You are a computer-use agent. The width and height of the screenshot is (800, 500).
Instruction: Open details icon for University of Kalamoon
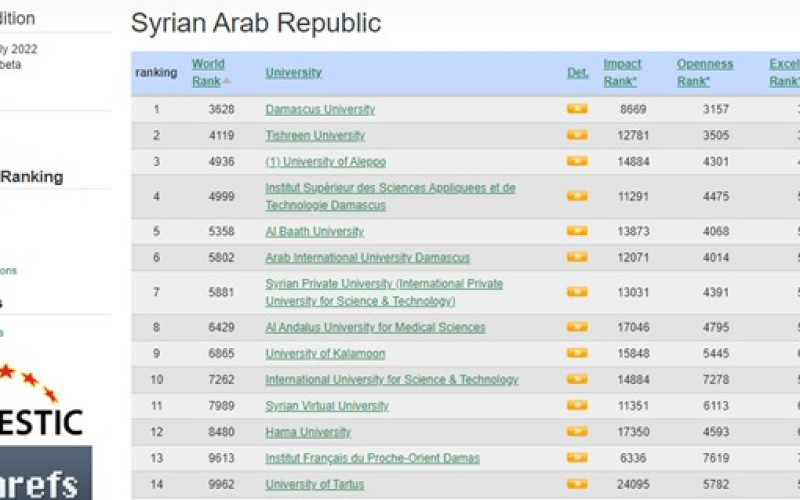point(577,353)
